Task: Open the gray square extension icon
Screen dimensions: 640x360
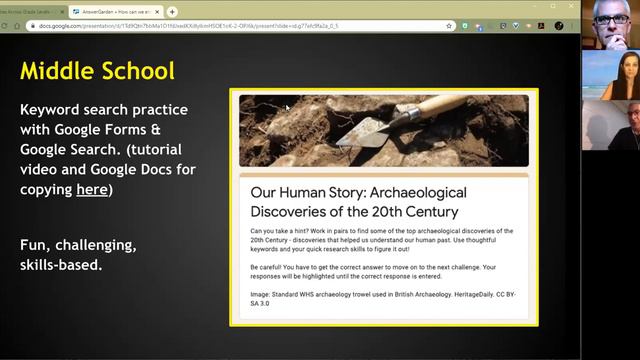Action: (x=503, y=26)
